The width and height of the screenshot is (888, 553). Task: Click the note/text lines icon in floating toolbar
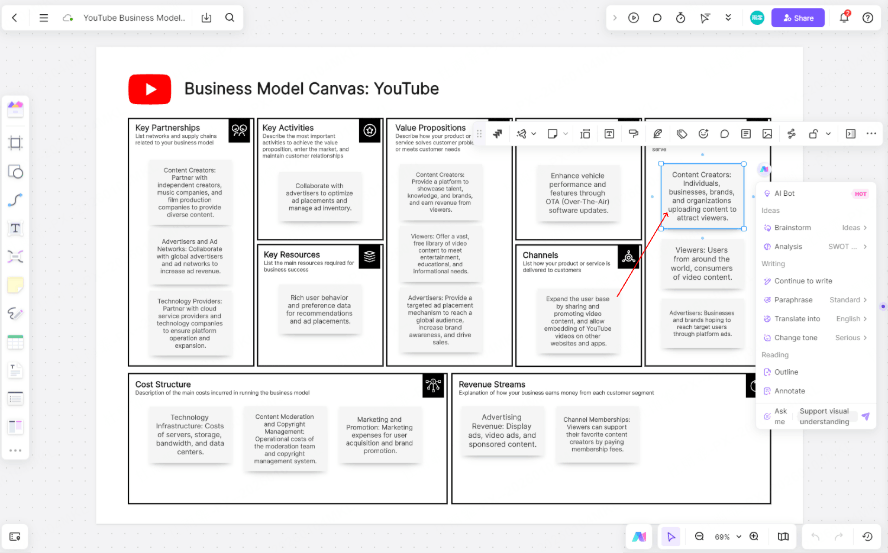pos(746,134)
